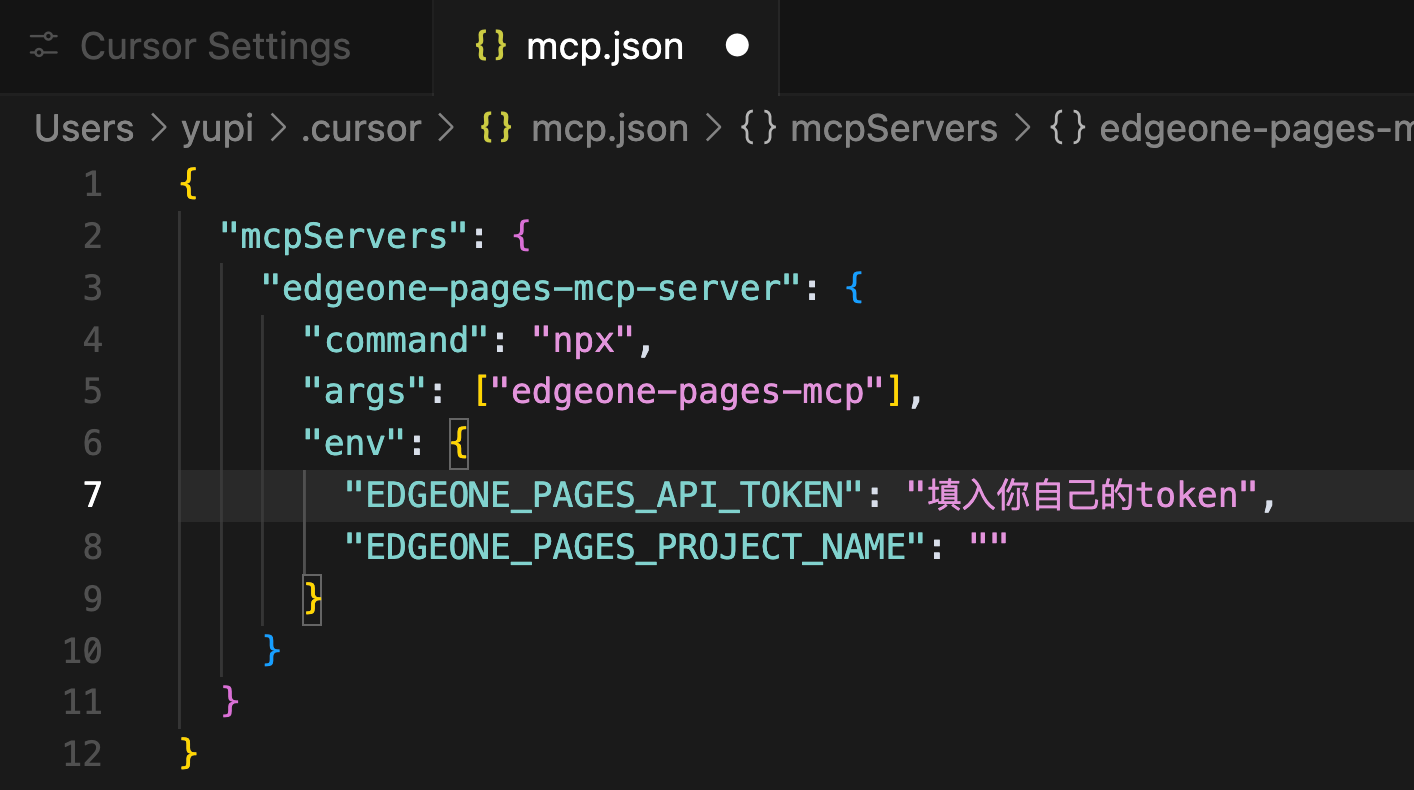The width and height of the screenshot is (1414, 790).
Task: Click the unsaved dot on mcp.json tab
Action: click(737, 46)
